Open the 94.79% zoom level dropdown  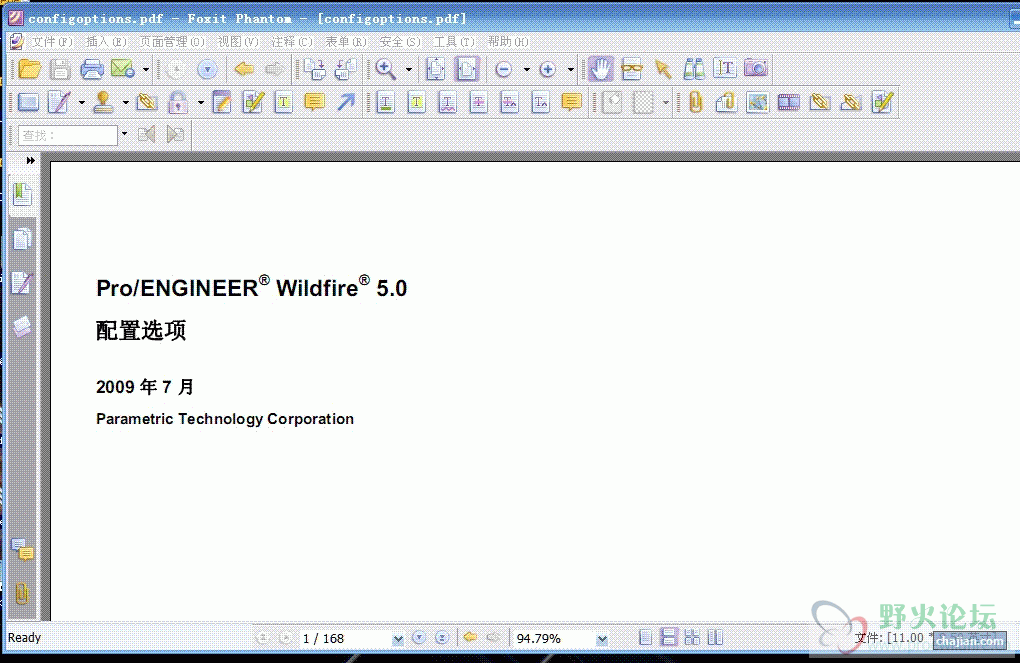(602, 640)
